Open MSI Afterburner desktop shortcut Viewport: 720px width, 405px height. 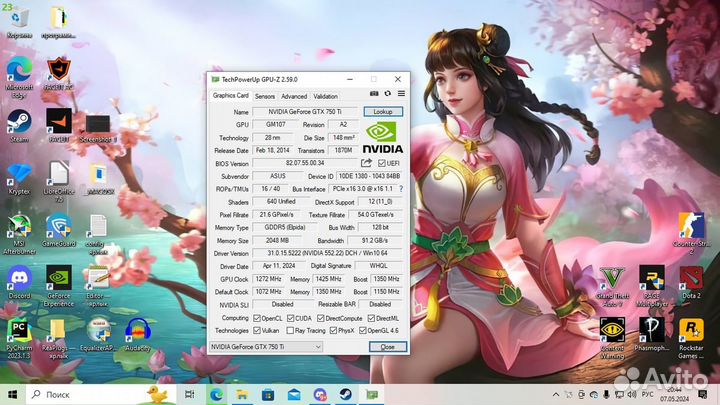19,234
